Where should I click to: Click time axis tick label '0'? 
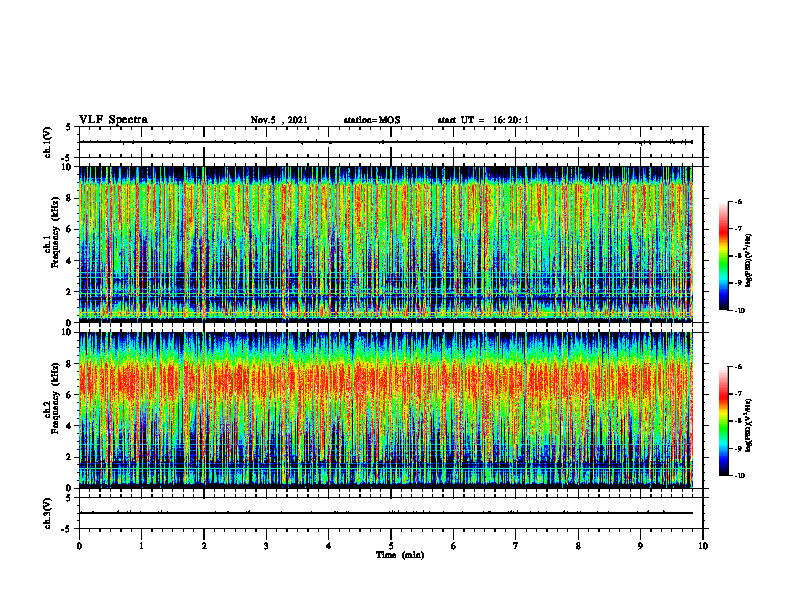click(x=79, y=546)
